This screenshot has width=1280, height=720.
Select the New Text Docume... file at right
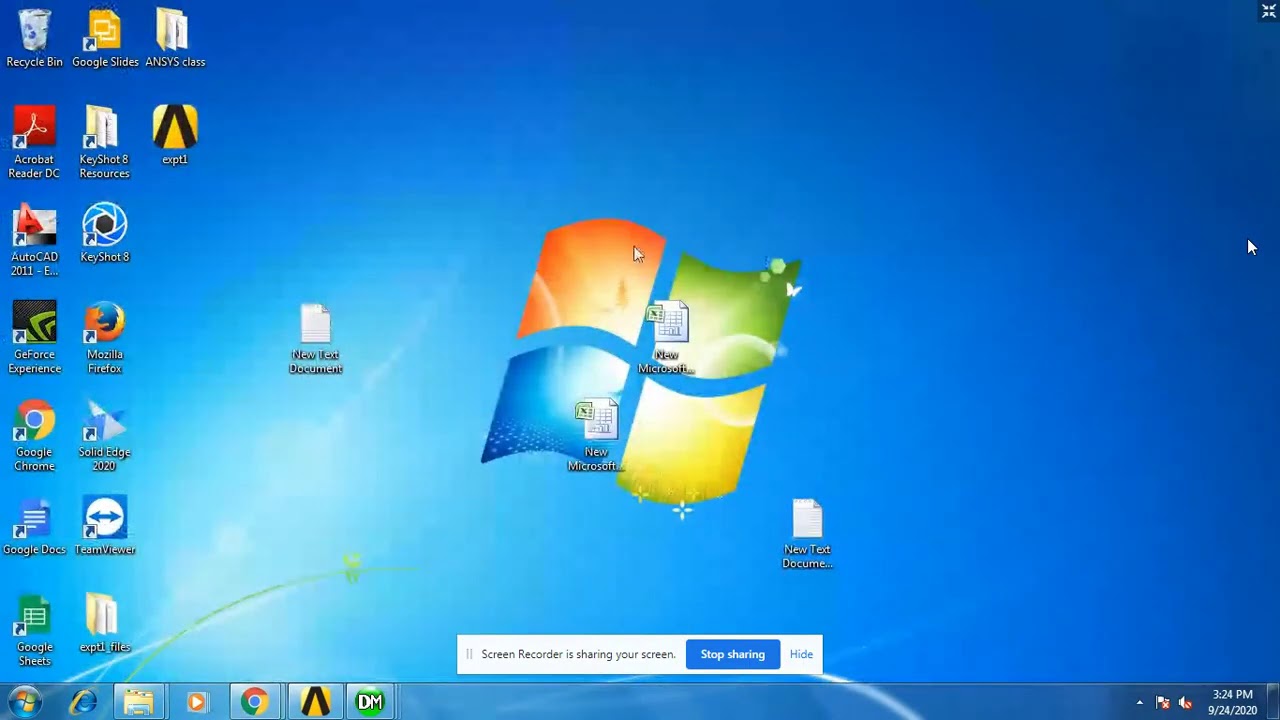807,534
